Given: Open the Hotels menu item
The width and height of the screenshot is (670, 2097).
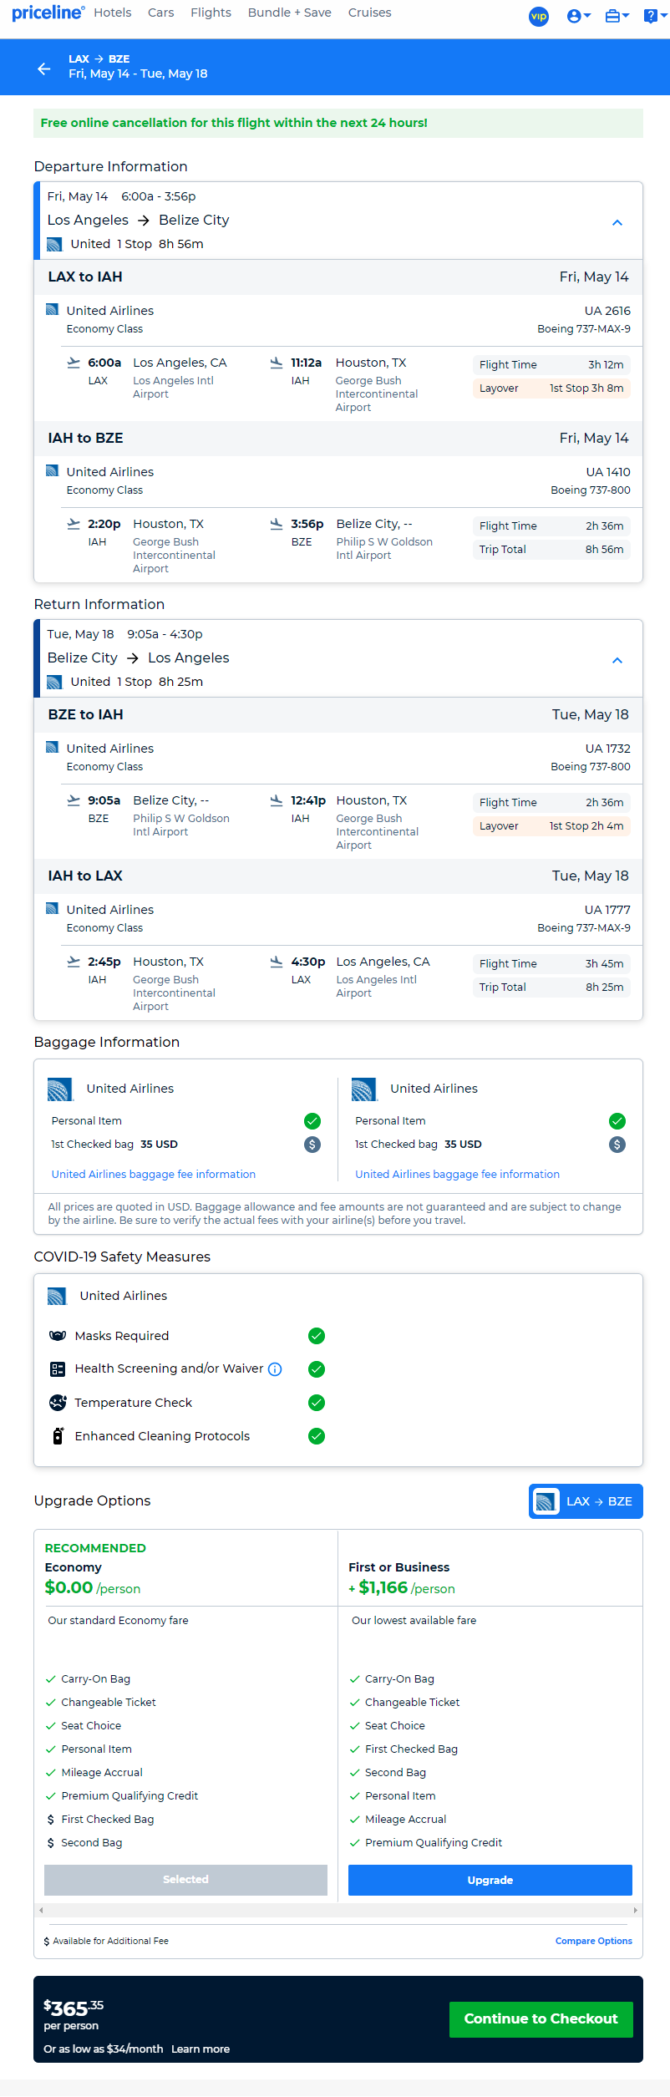Looking at the screenshot, I should [112, 13].
